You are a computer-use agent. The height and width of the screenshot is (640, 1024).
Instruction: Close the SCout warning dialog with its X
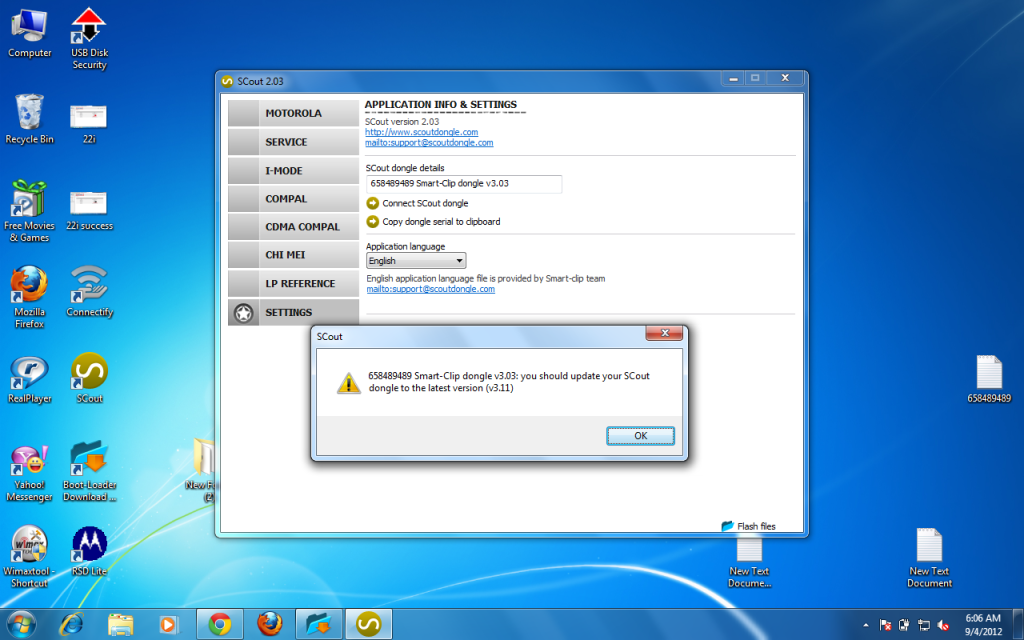click(664, 333)
